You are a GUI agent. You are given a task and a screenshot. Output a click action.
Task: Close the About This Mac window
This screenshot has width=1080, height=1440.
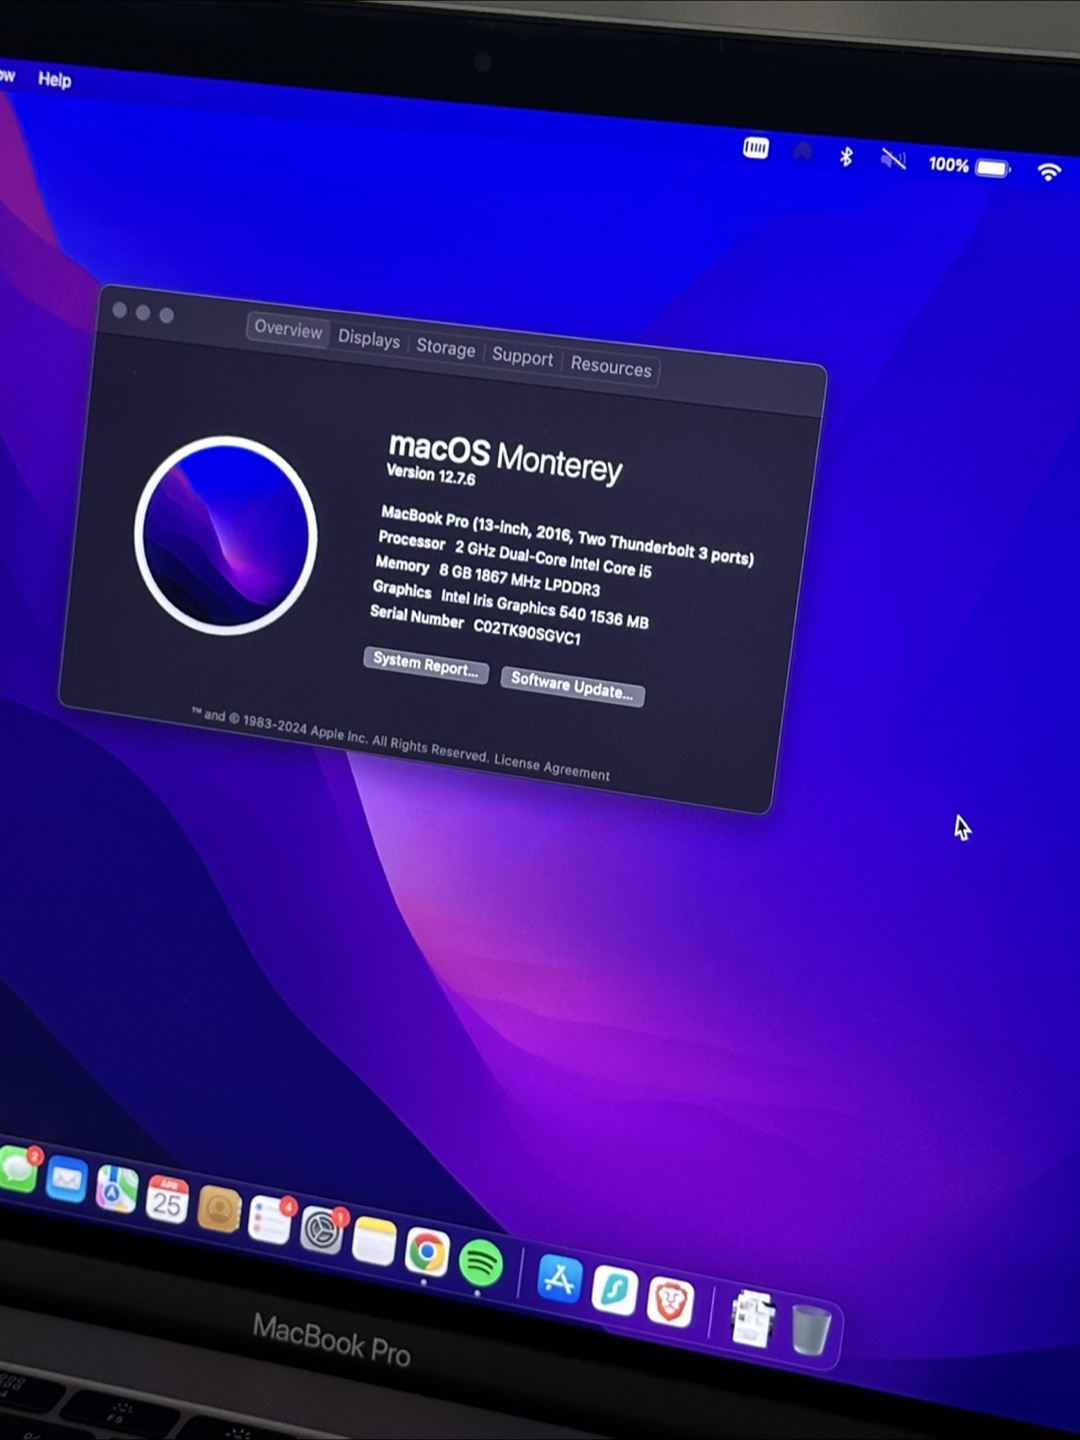click(119, 310)
